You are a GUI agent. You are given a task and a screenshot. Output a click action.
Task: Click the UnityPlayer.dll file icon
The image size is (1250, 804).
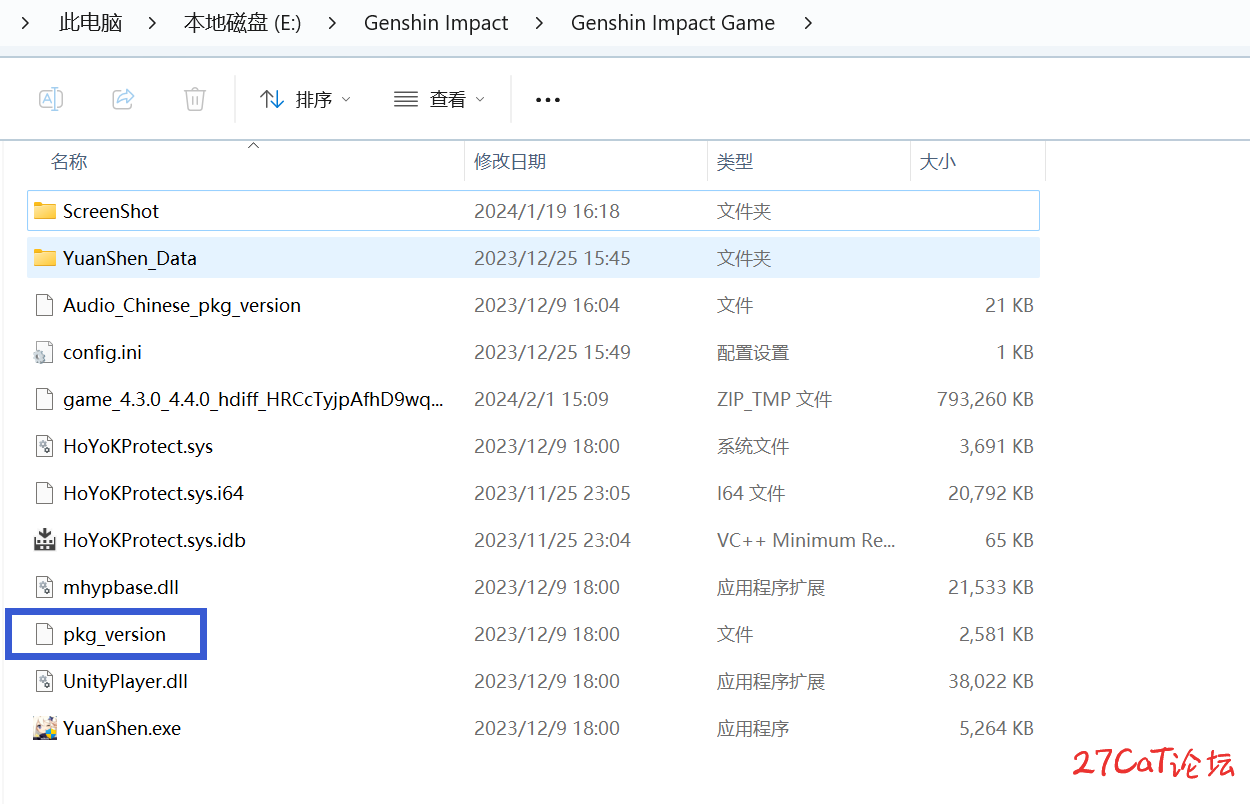44,681
